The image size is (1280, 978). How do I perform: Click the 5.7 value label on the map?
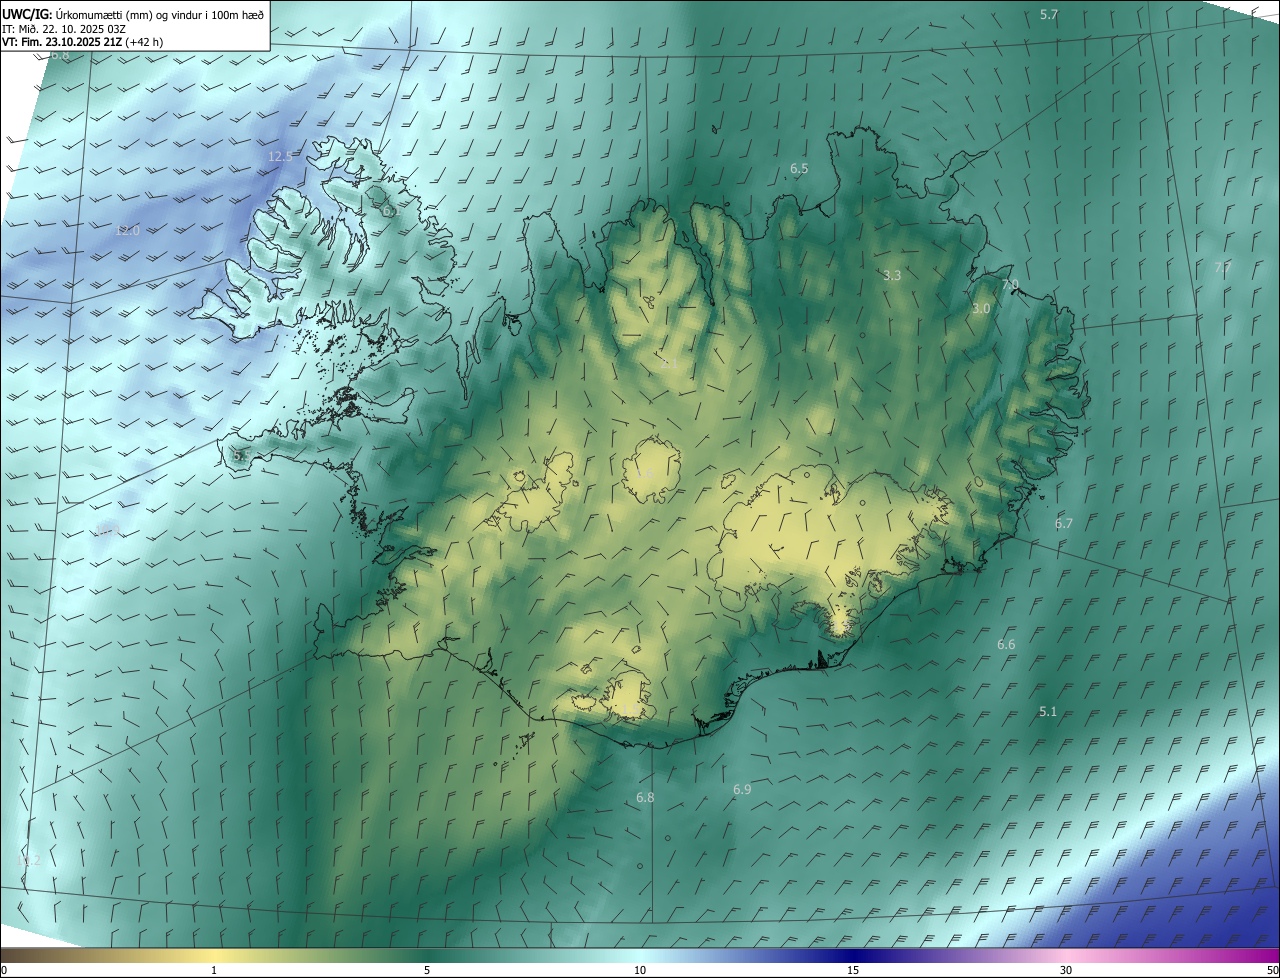coord(1049,14)
